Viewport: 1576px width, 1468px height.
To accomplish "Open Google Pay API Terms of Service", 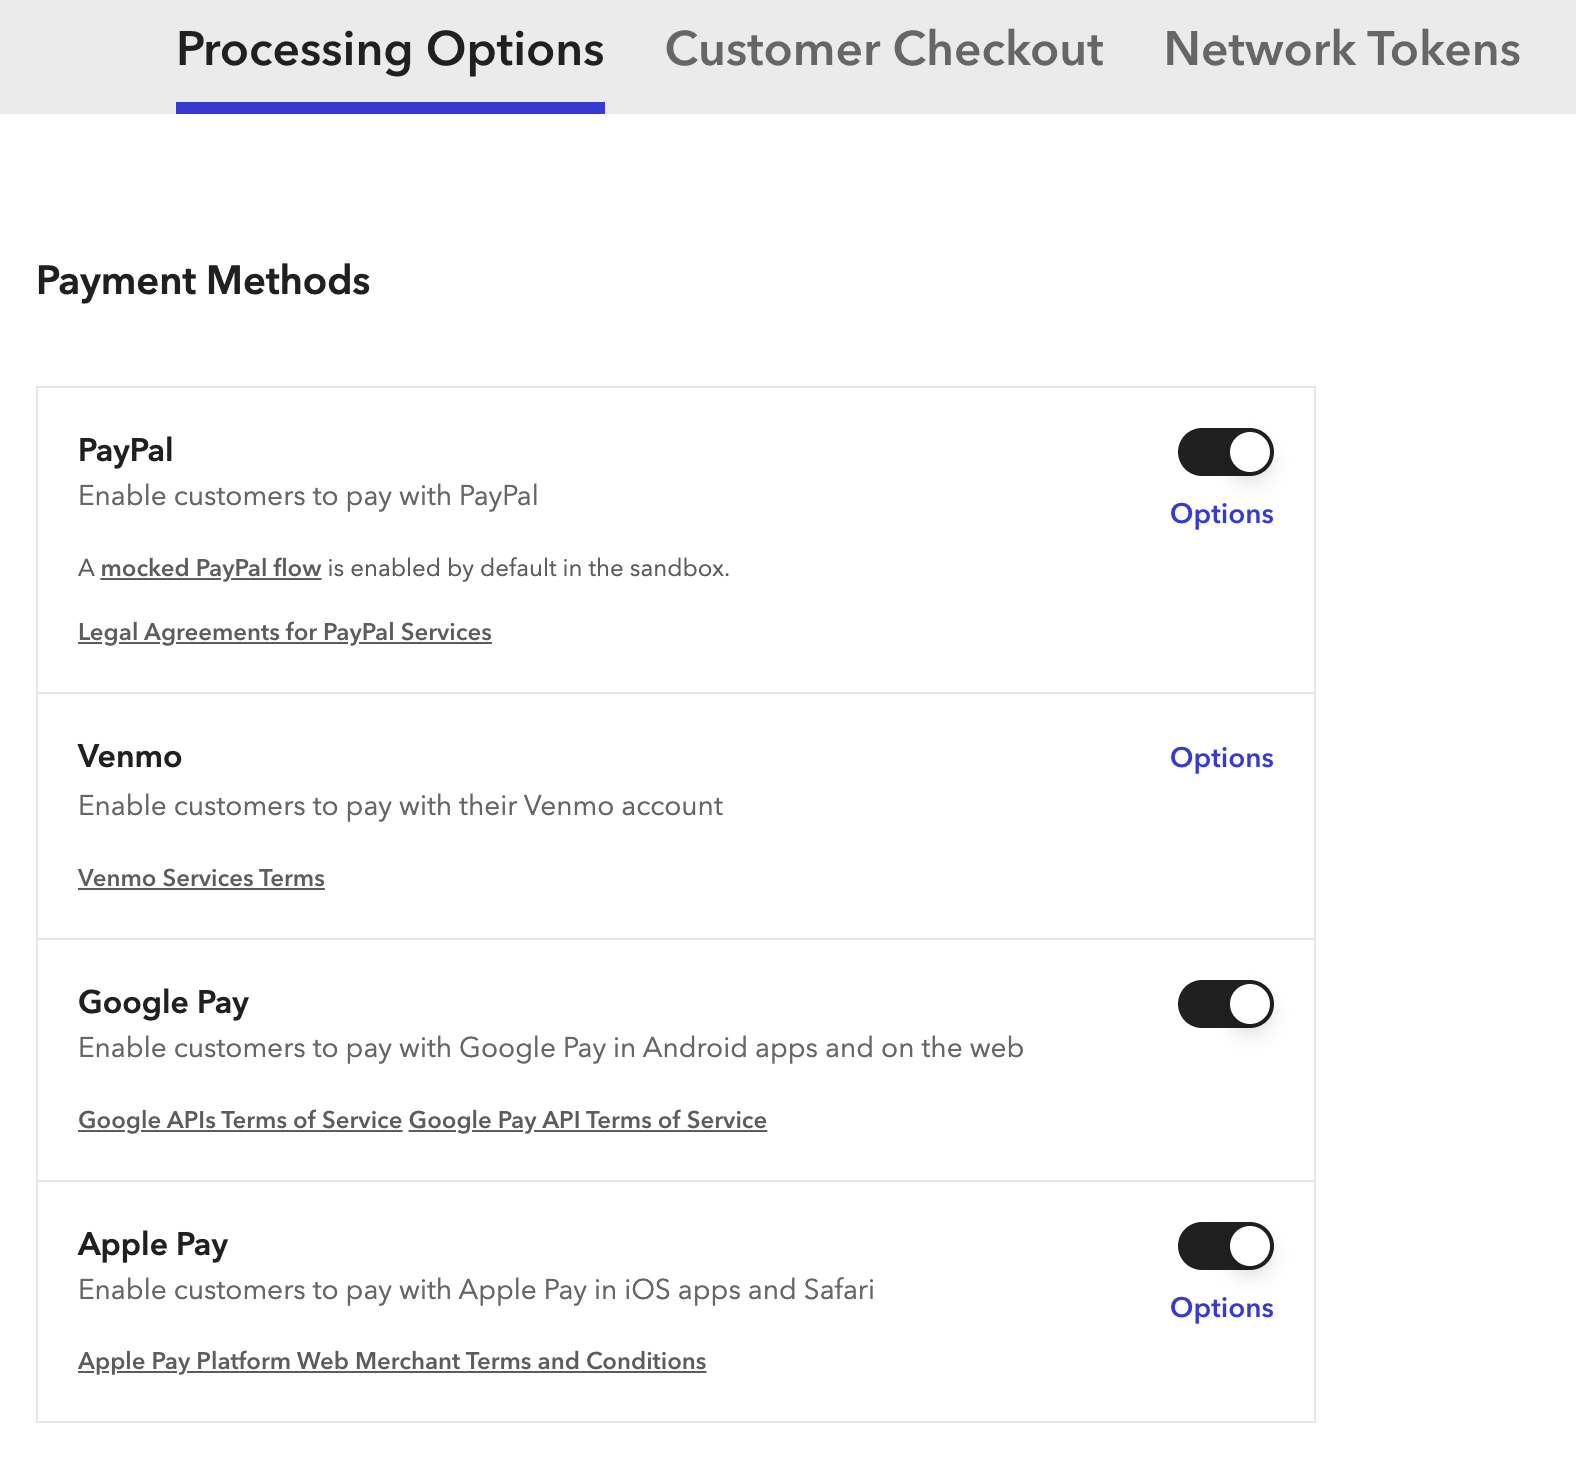I will pyautogui.click(x=588, y=1120).
